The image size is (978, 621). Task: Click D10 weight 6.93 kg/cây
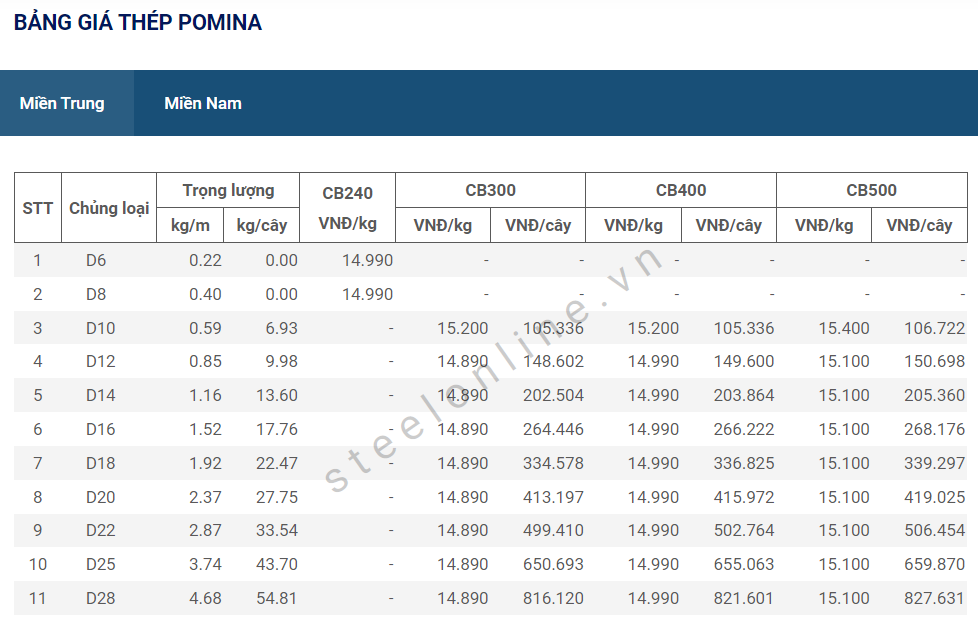pos(281,328)
